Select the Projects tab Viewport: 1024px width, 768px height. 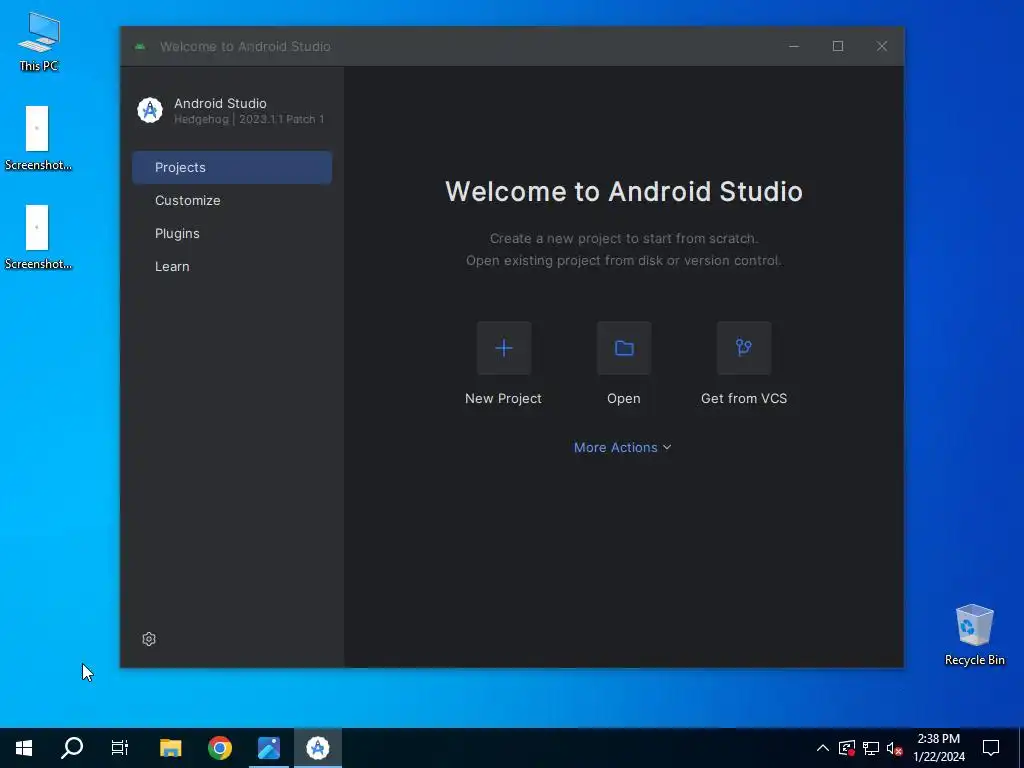coord(232,167)
